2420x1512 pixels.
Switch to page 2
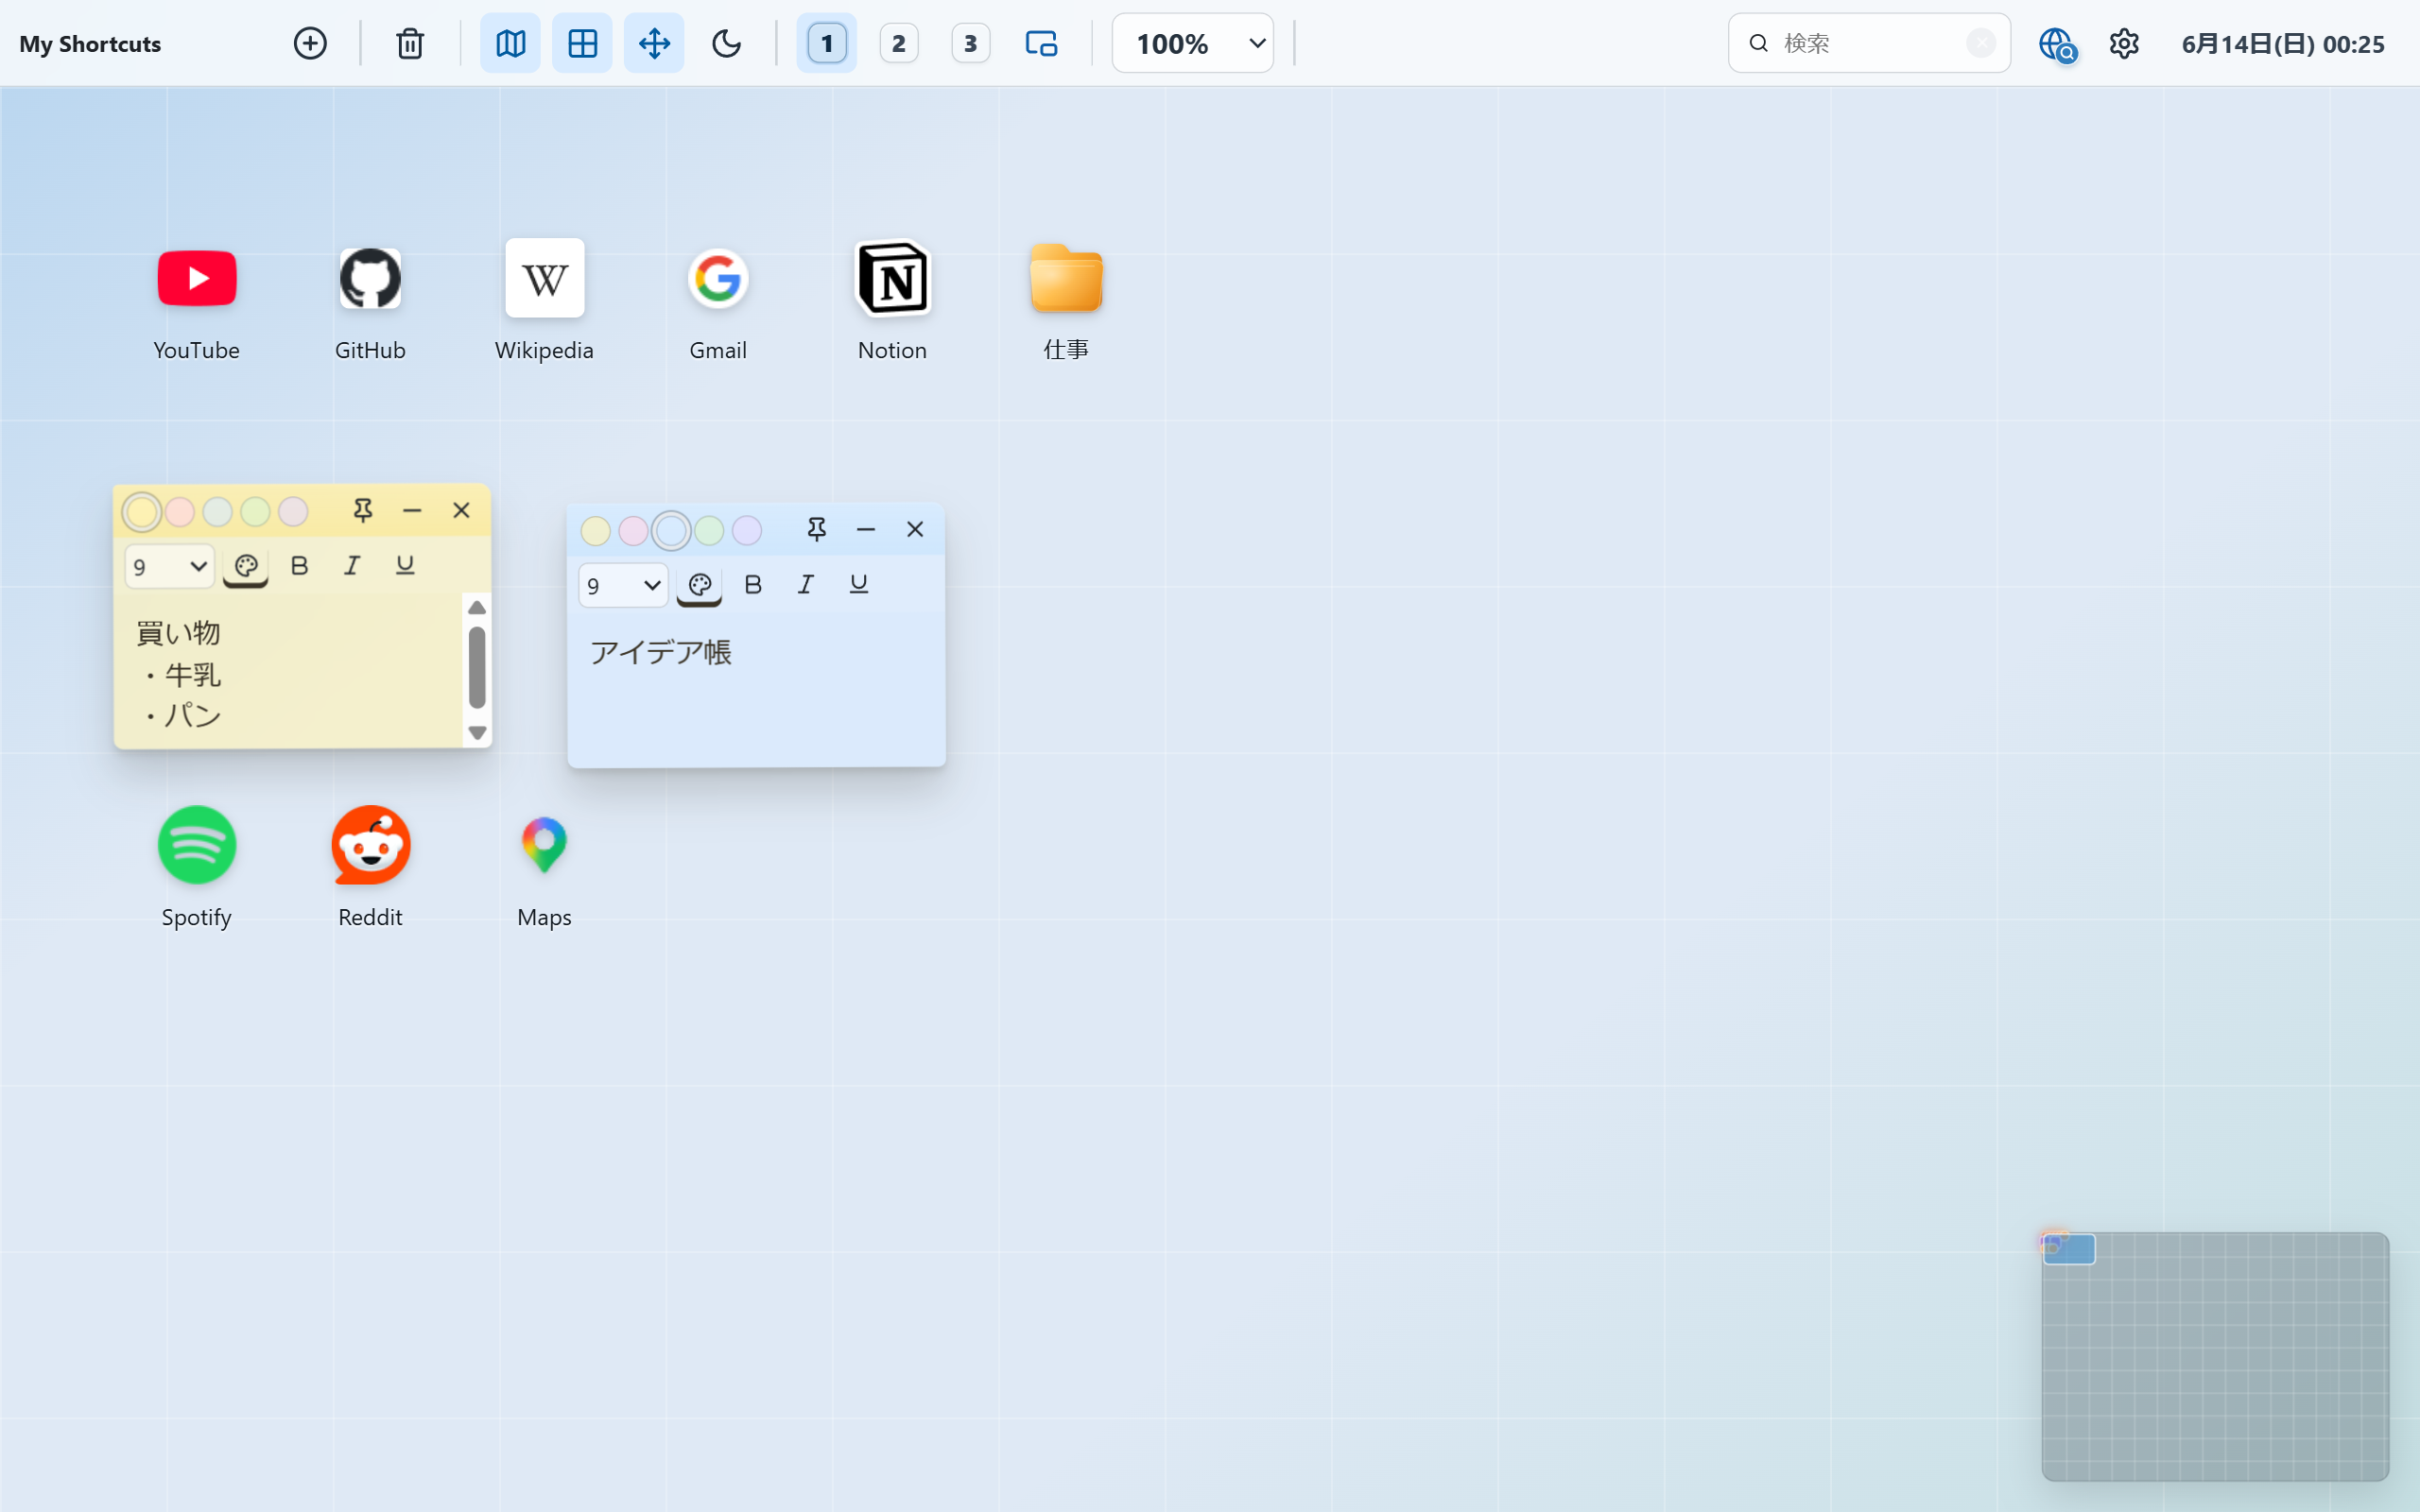[898, 43]
